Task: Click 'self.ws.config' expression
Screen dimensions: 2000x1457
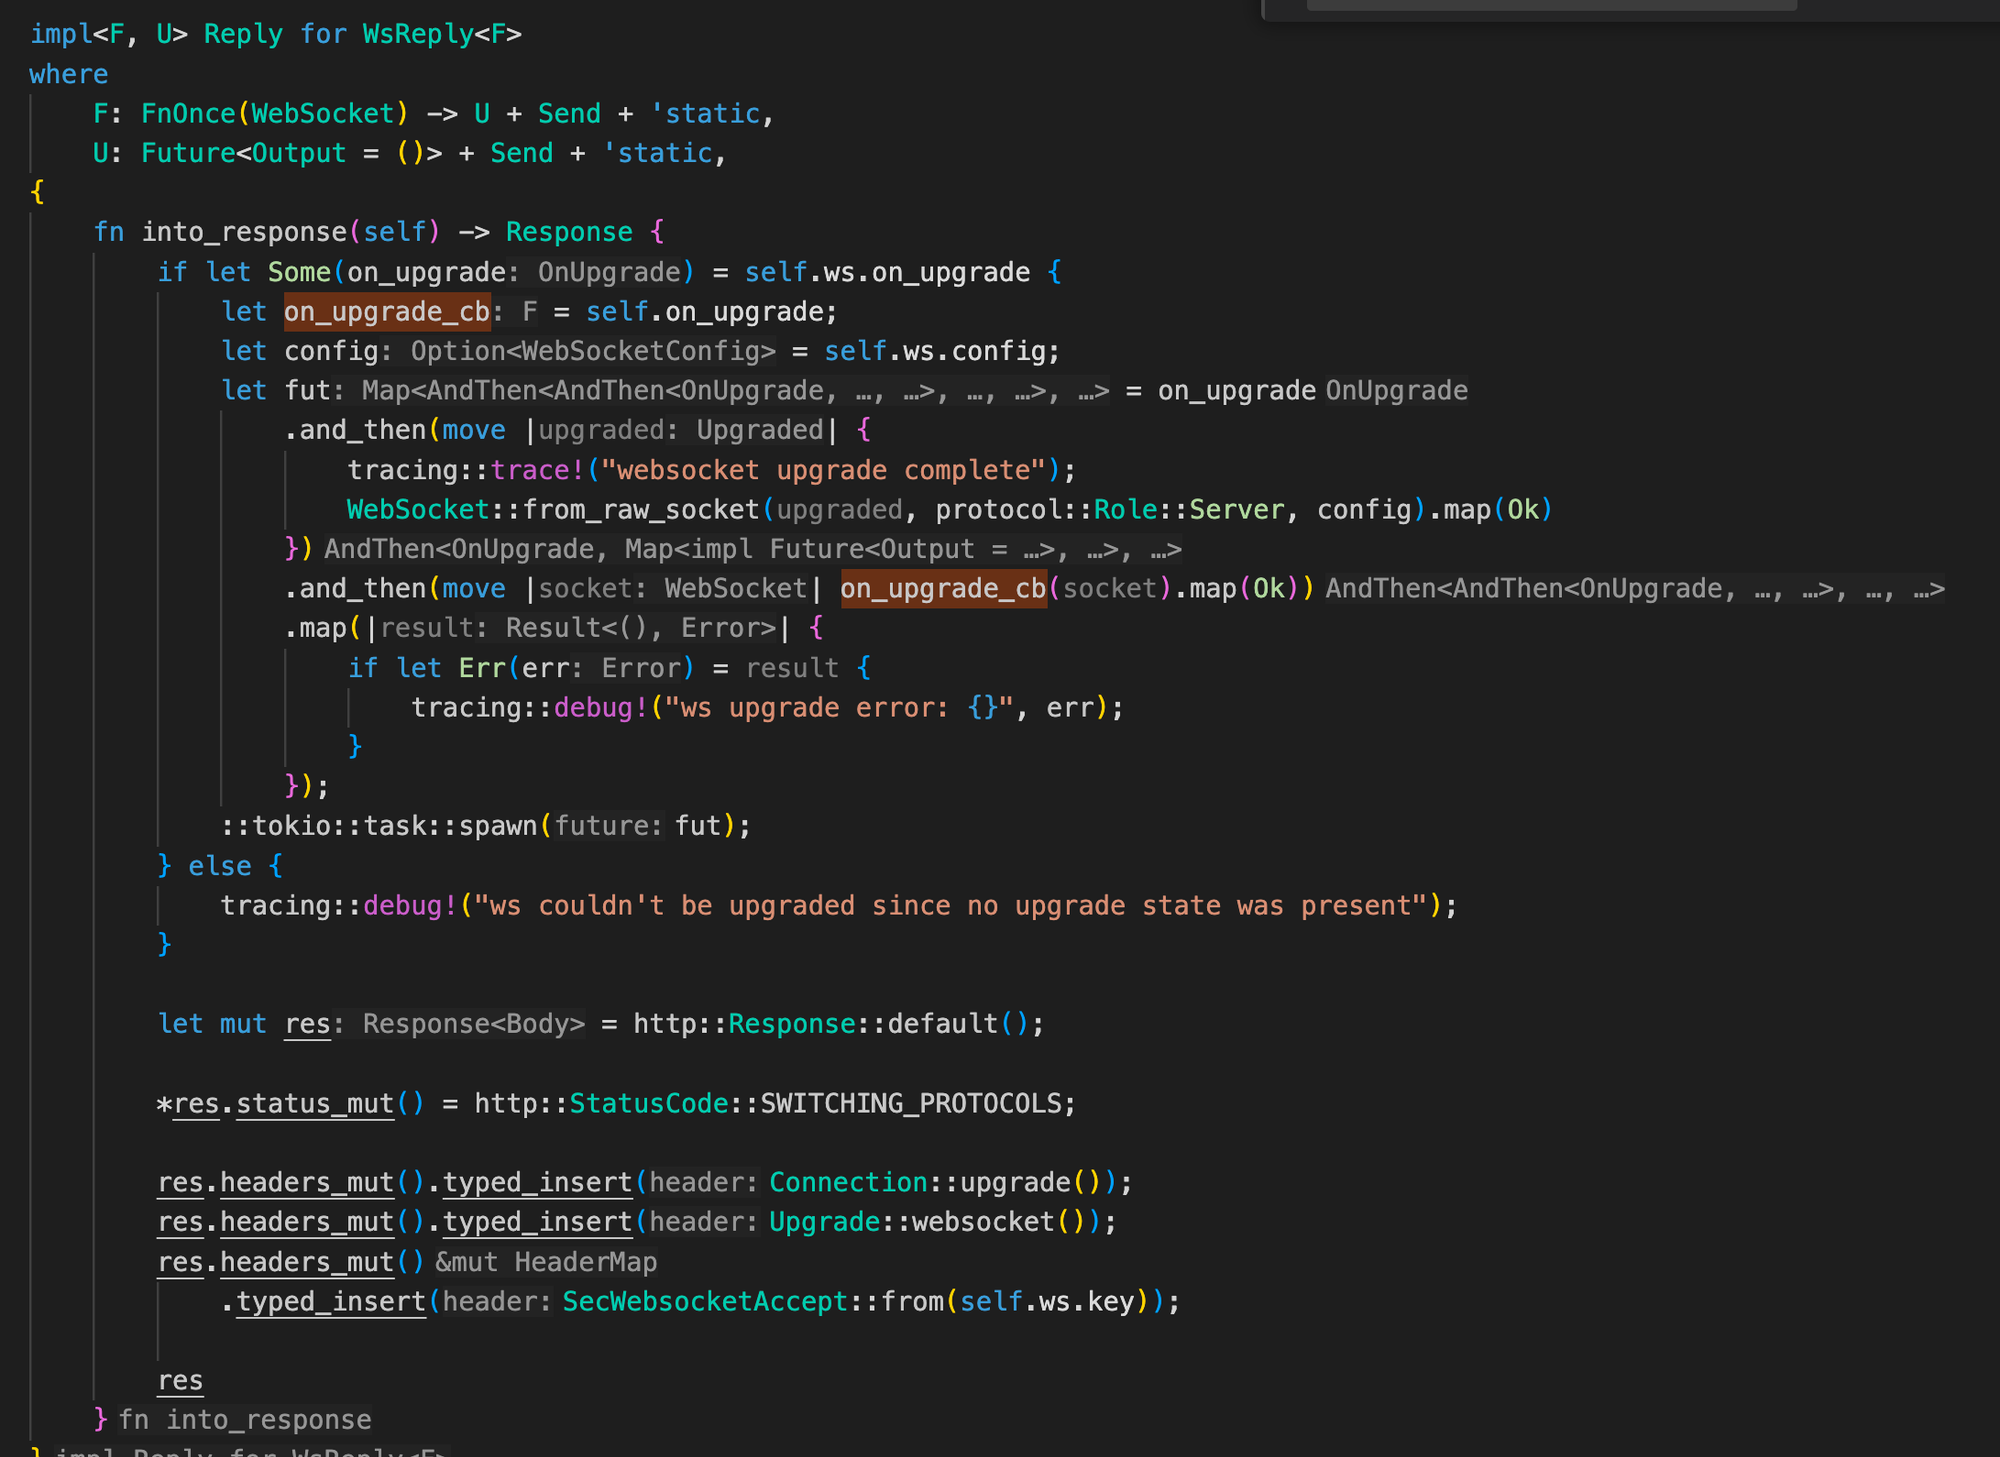Action: (x=935, y=351)
